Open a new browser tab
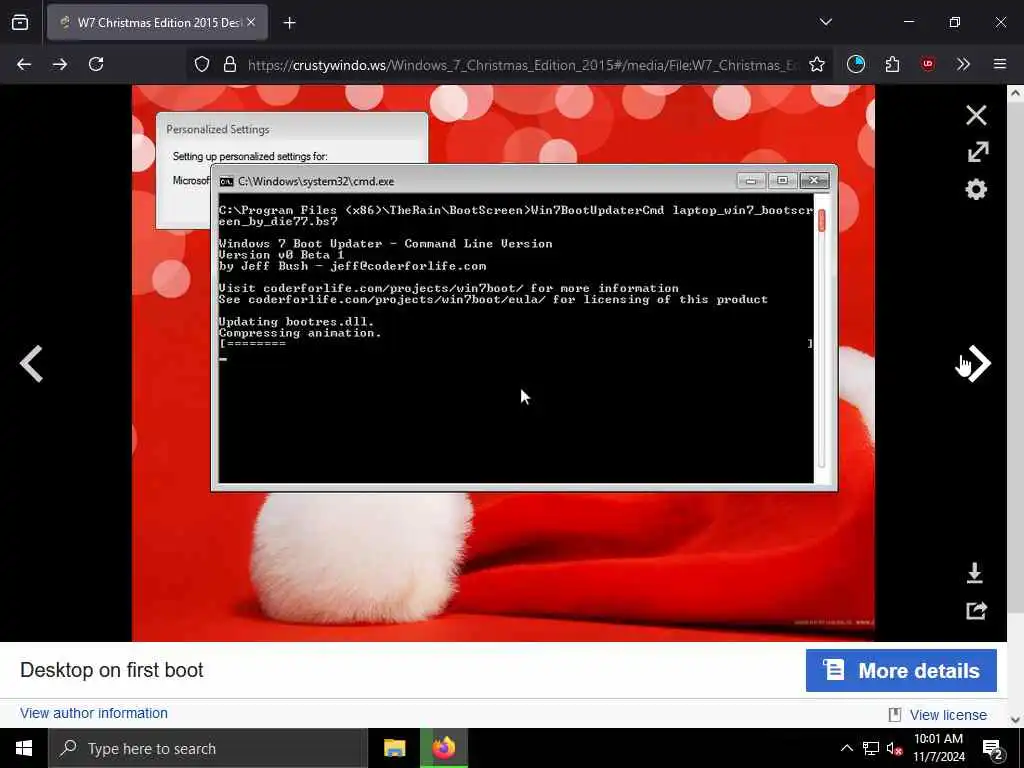The width and height of the screenshot is (1024, 768). 289,23
